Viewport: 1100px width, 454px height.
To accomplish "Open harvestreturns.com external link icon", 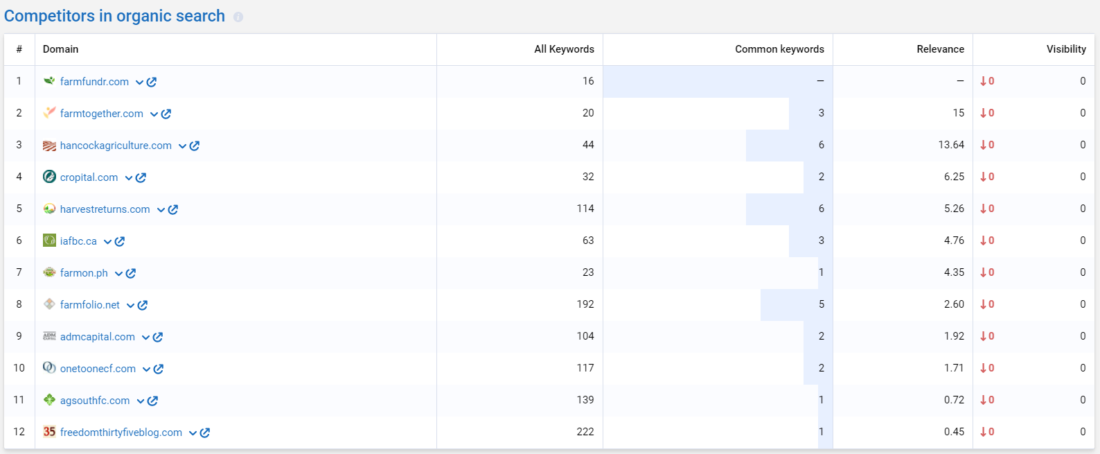I will (x=173, y=209).
